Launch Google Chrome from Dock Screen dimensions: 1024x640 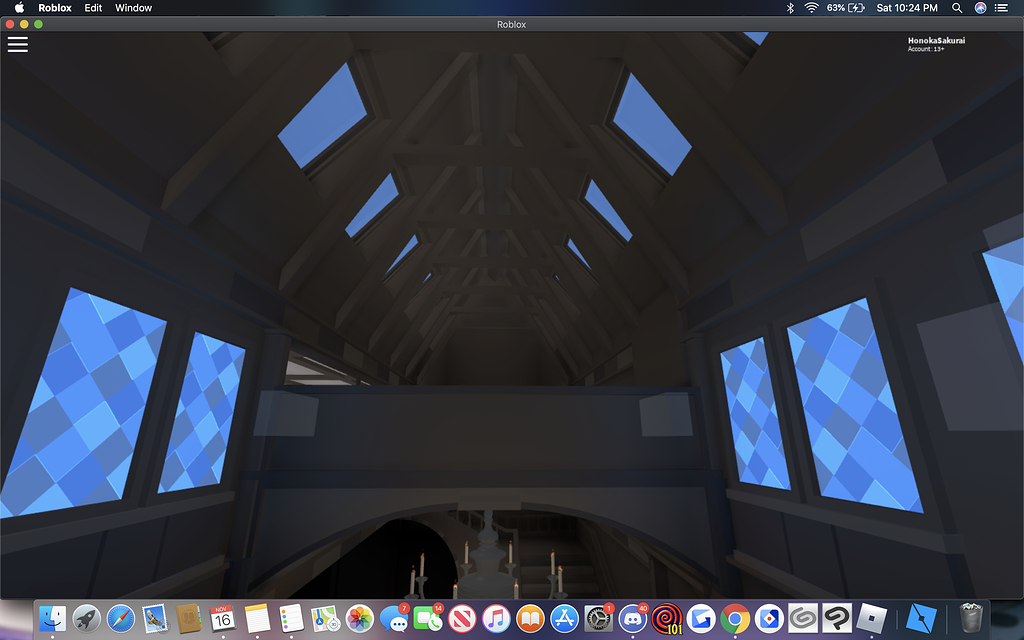(x=735, y=618)
